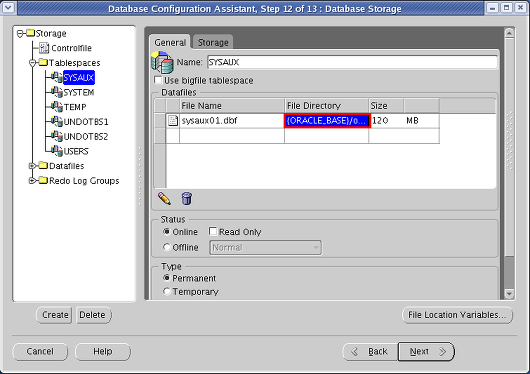Click the SYSAUX tablespace icon in tree
The image size is (530, 374).
click(56, 77)
